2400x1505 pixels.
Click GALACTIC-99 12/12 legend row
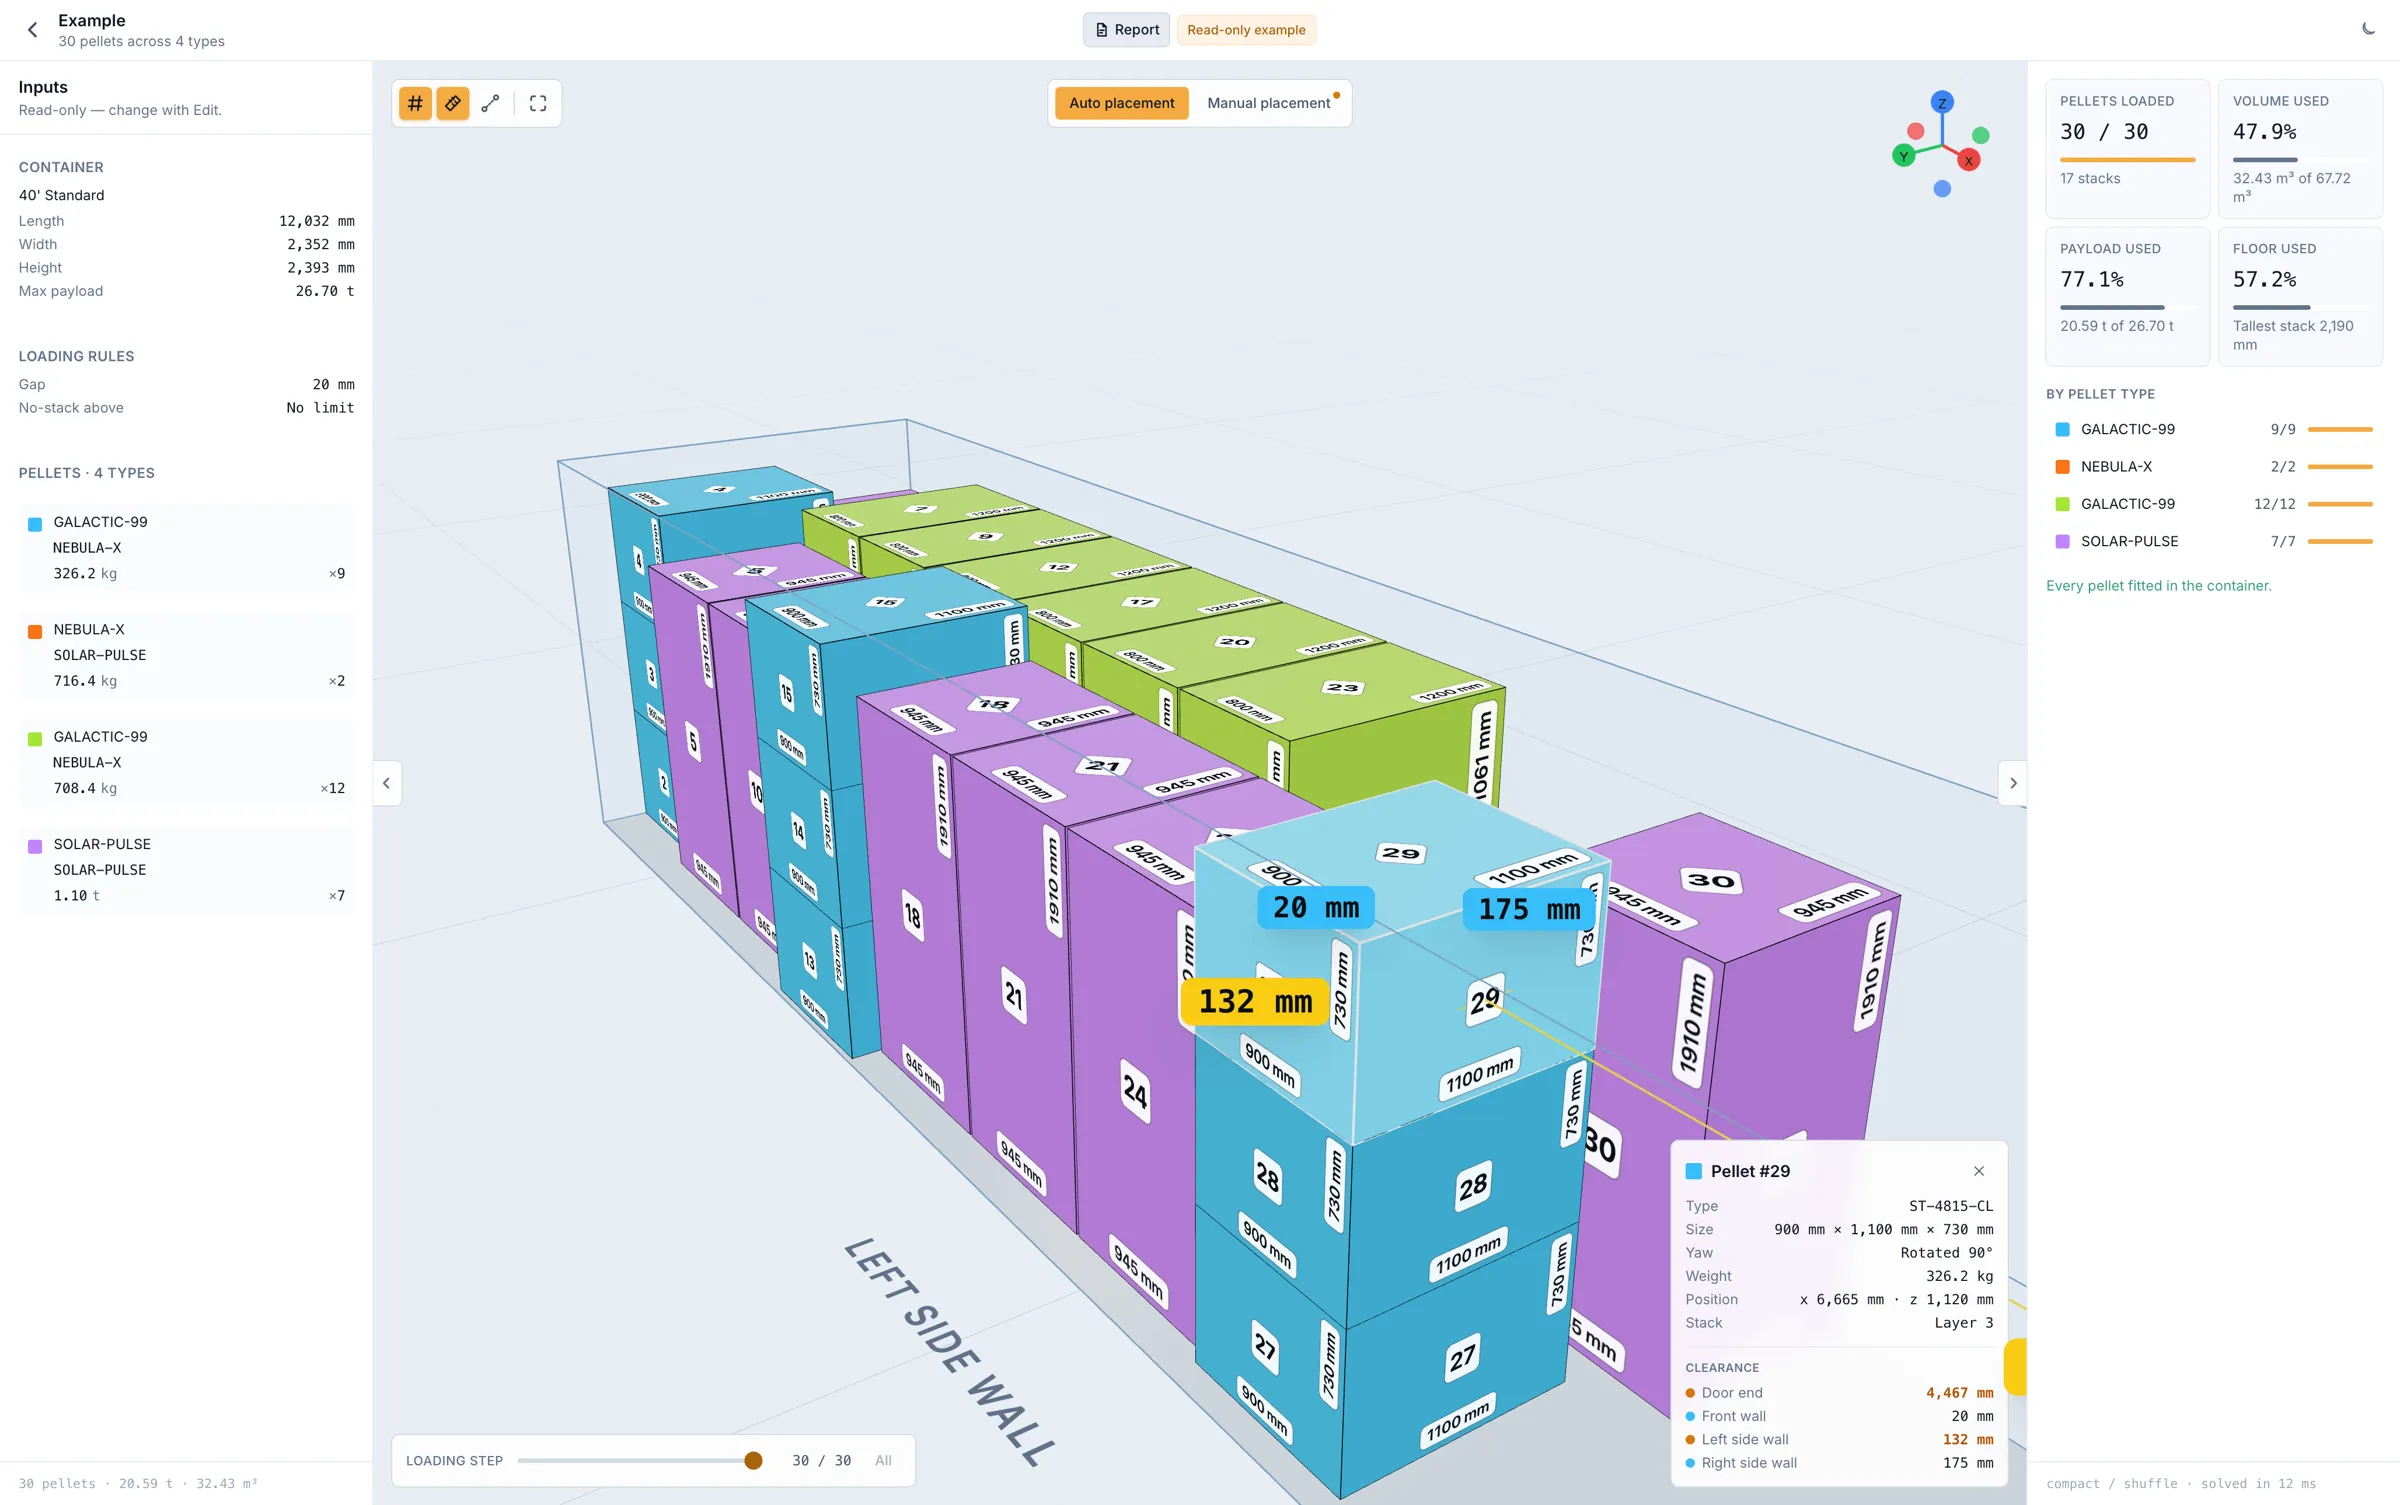coord(2214,504)
